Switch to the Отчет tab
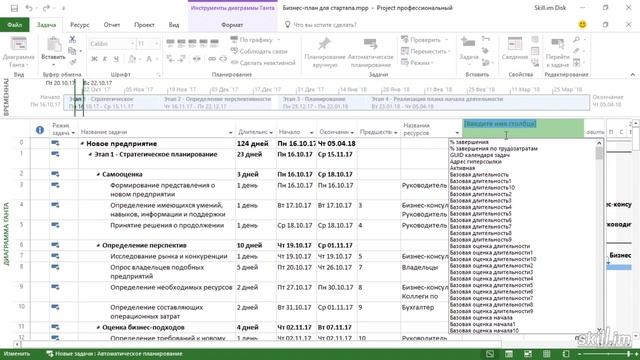Screen dimensions: 640x360 pos(111,25)
